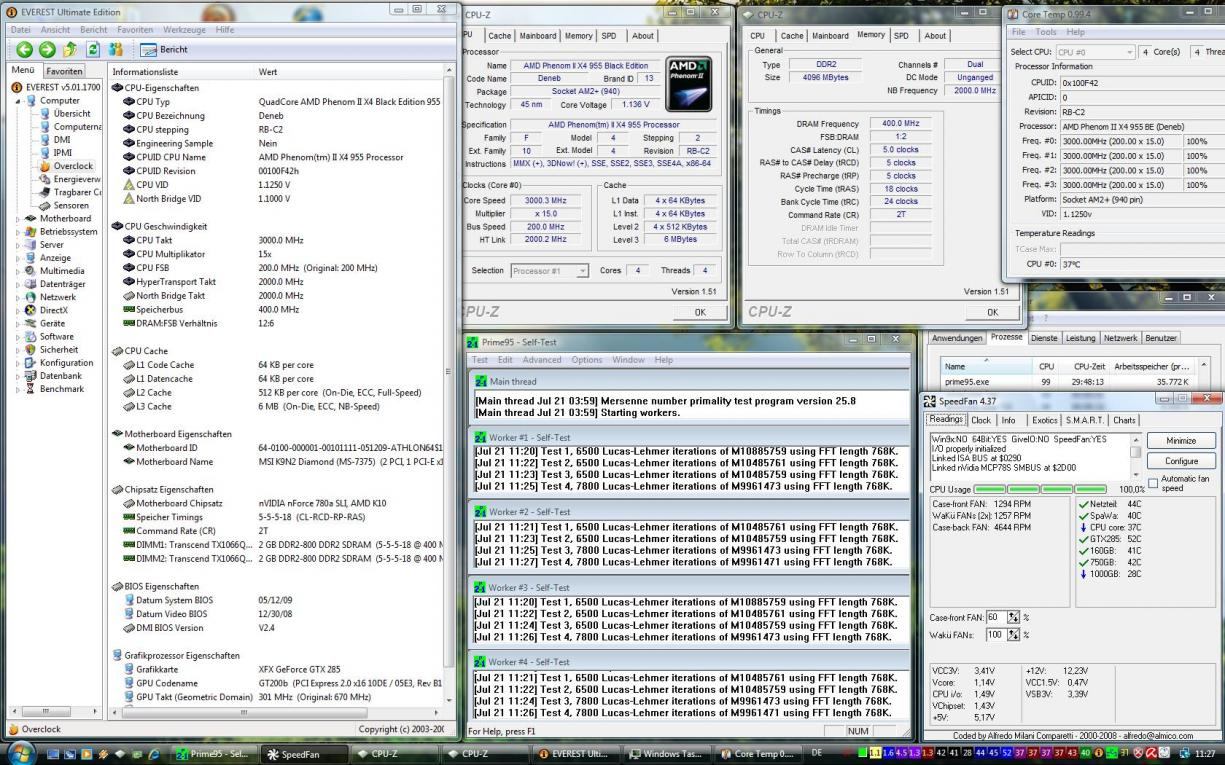Image resolution: width=1225 pixels, height=765 pixels.
Task: Open the Select CPU dropdown in Core Temp
Action: [1095, 52]
